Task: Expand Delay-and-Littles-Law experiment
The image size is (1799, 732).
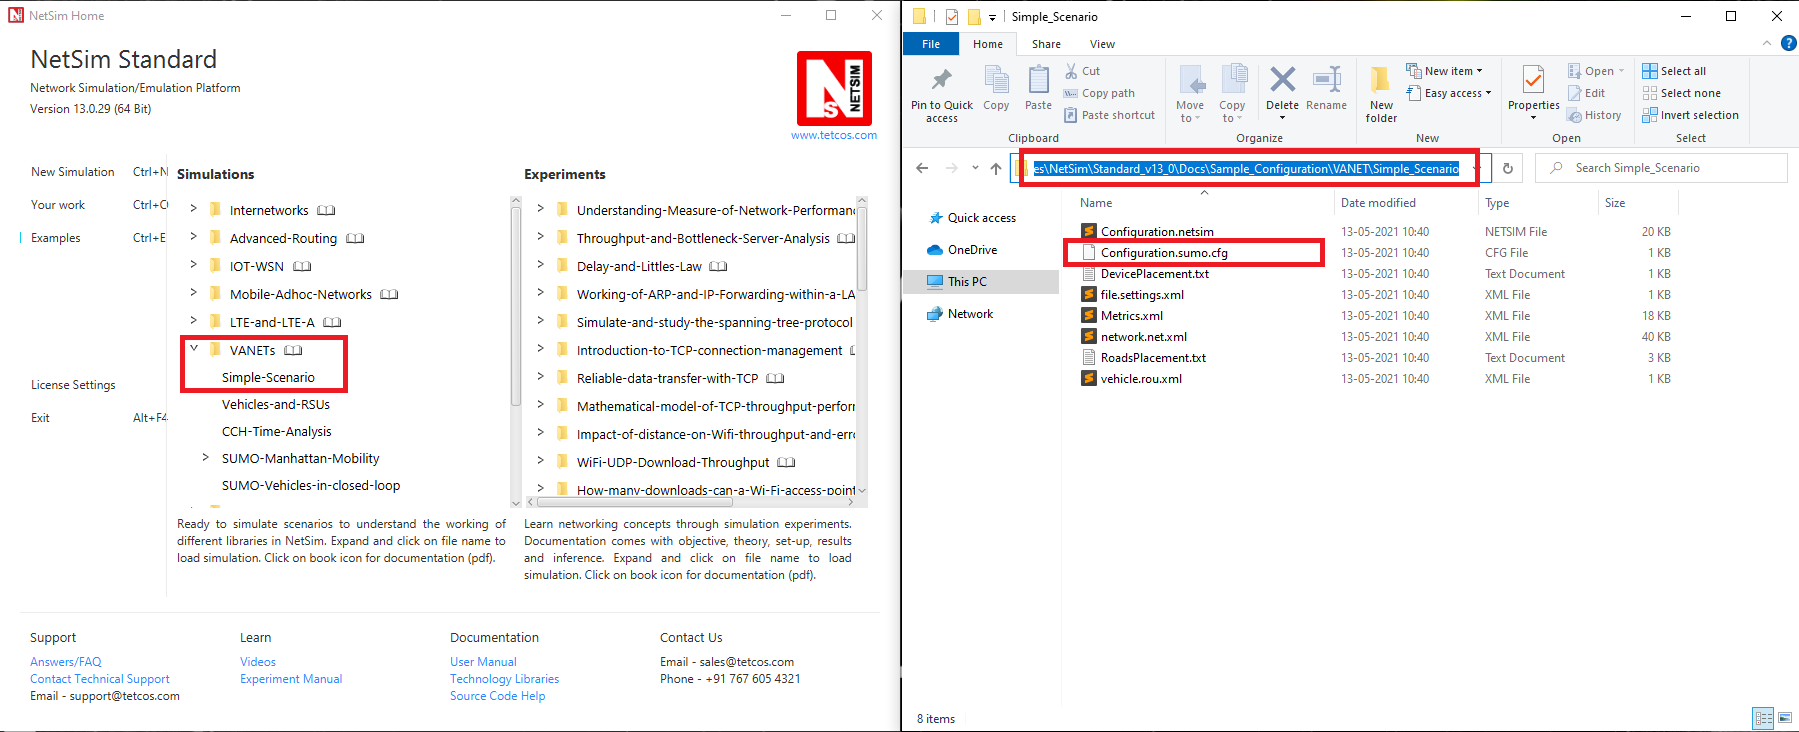Action: [540, 265]
